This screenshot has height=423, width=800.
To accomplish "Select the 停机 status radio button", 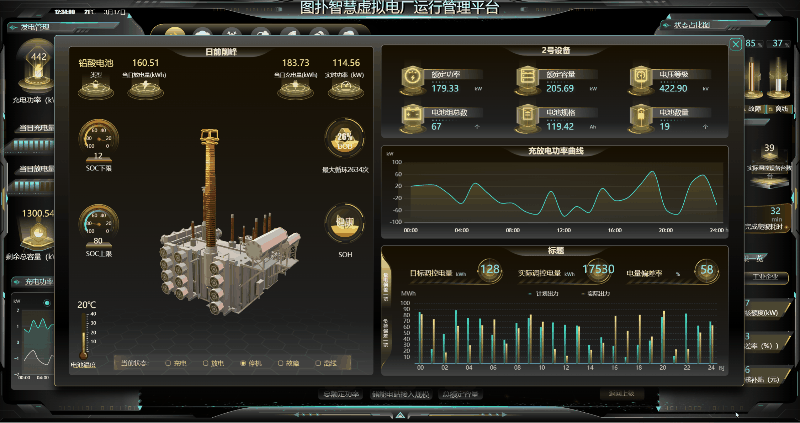I will 243,363.
